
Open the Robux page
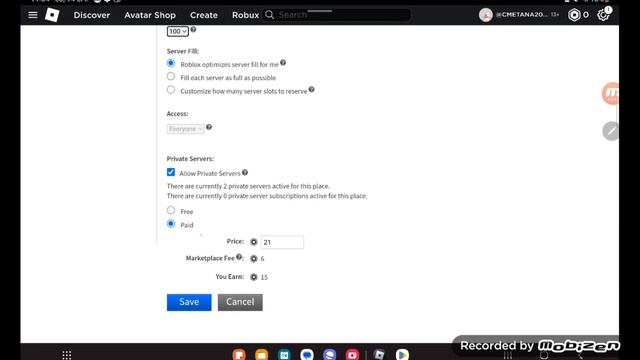pyautogui.click(x=245, y=15)
